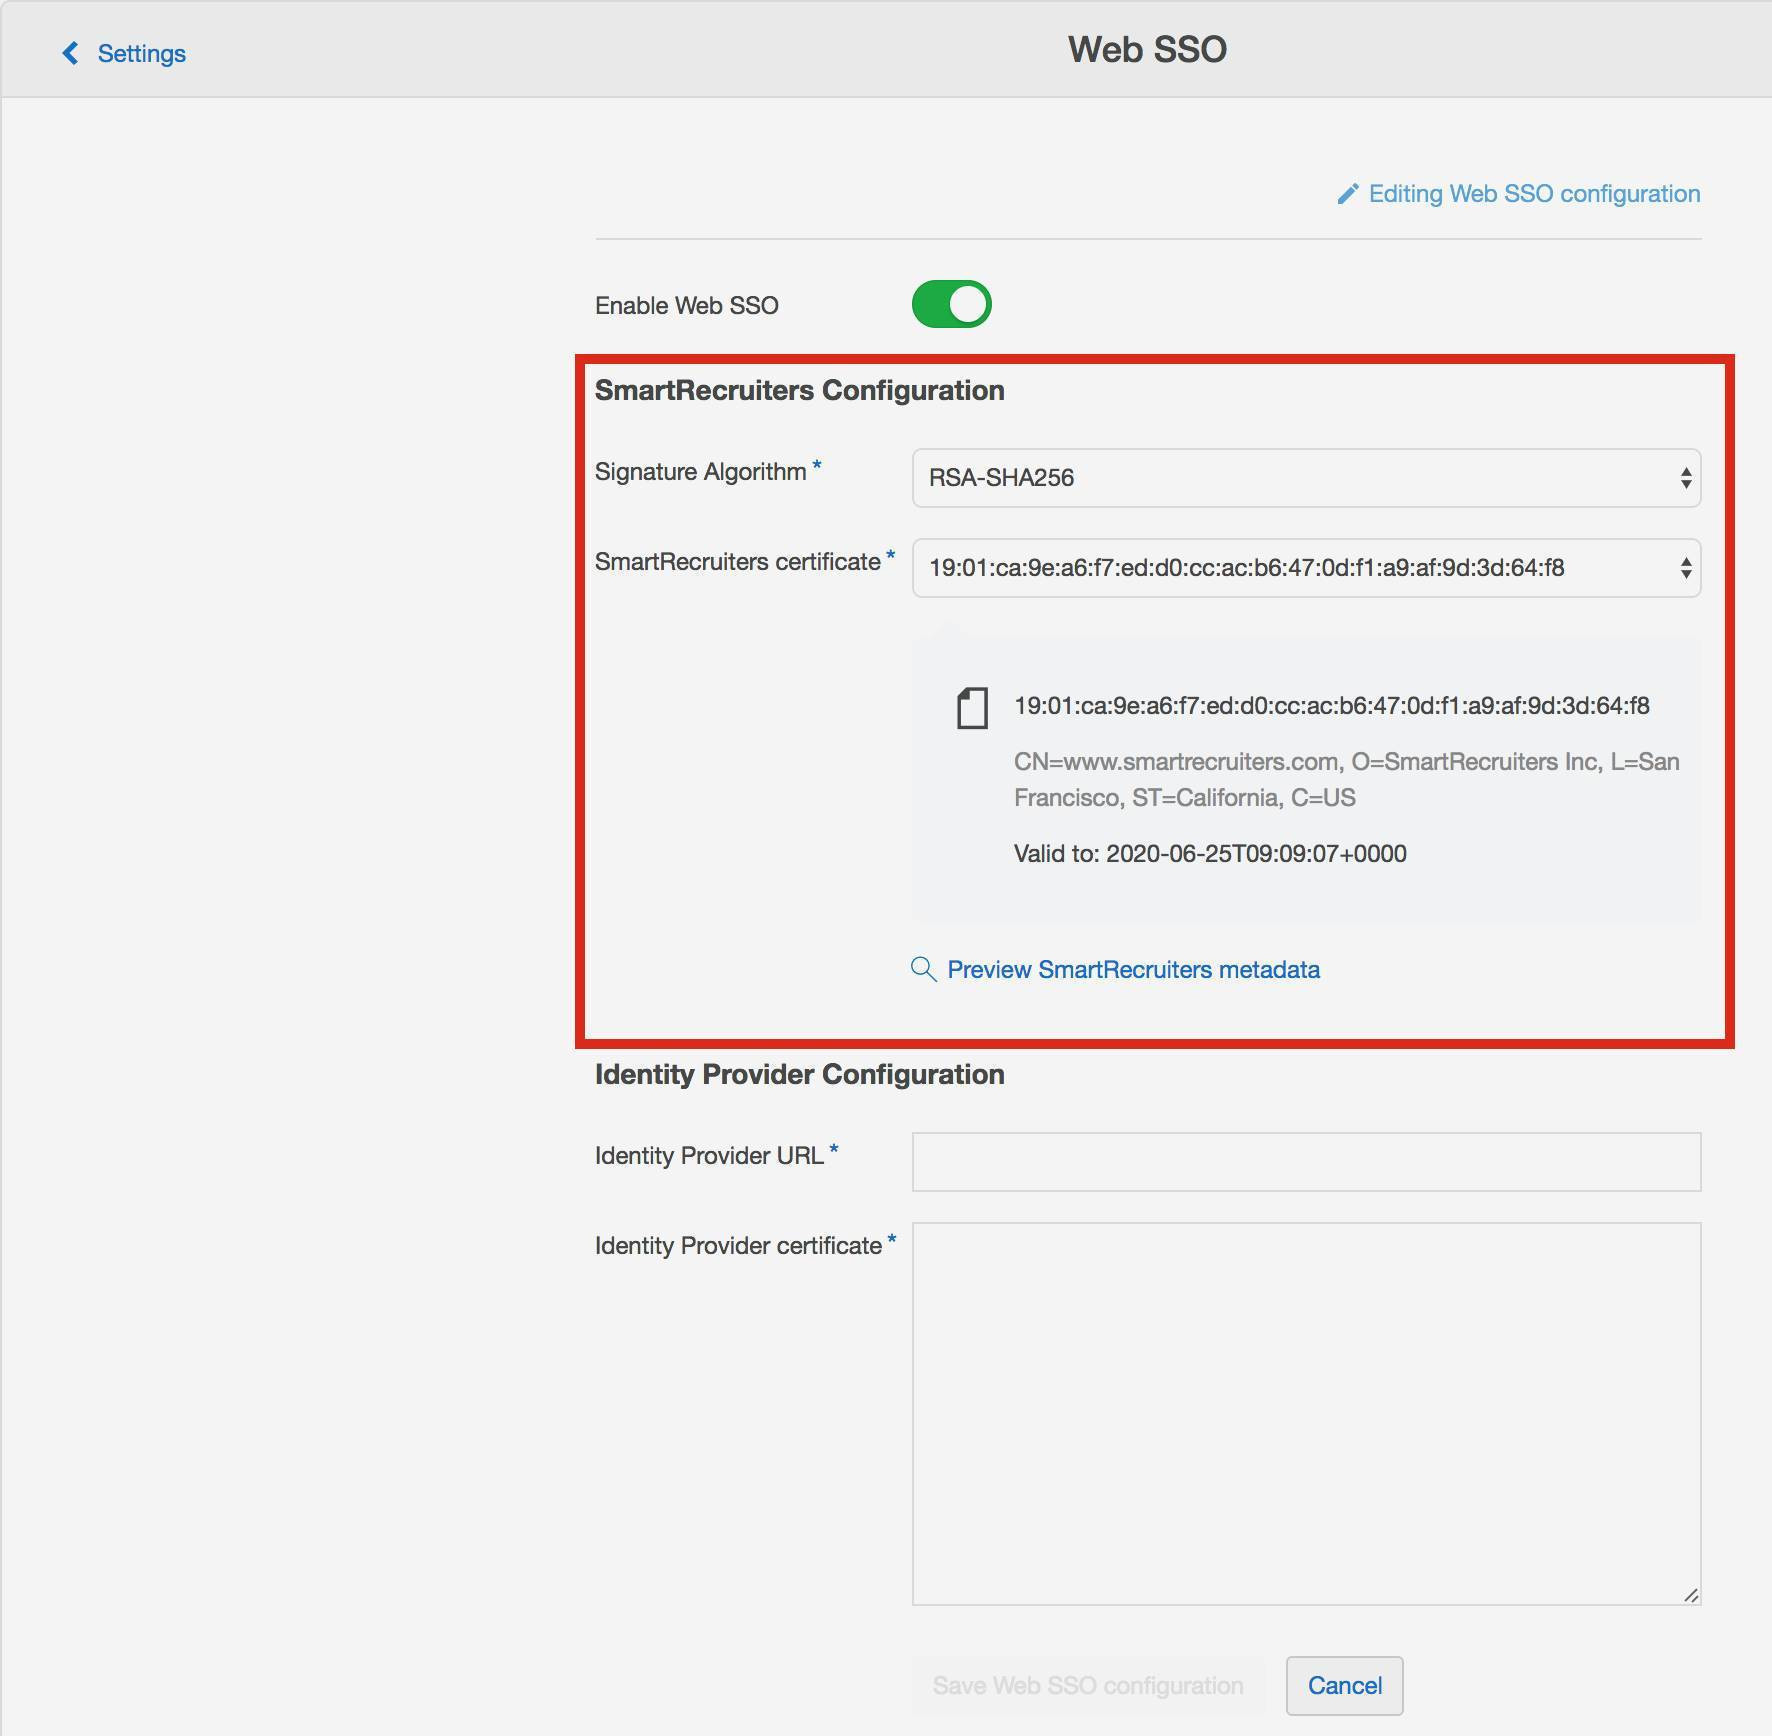This screenshot has height=1736, width=1772.
Task: Go back using the Settings chevron icon
Action: [x=70, y=53]
